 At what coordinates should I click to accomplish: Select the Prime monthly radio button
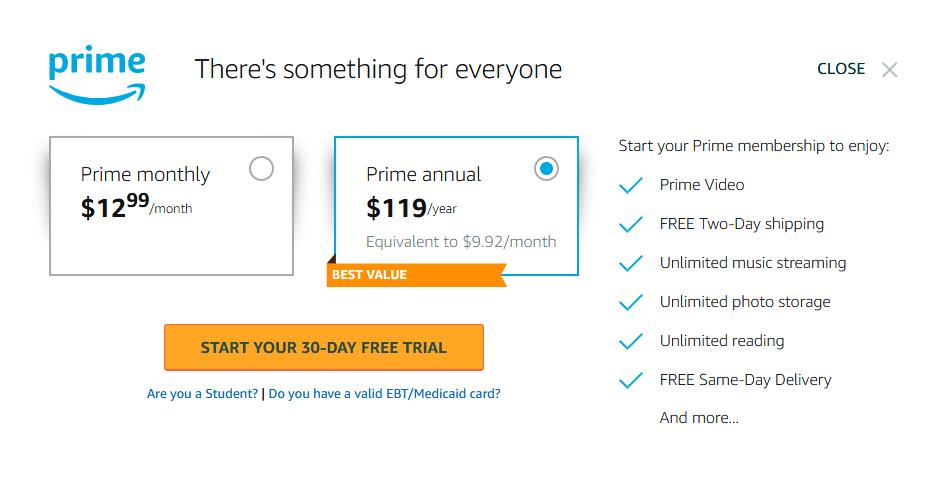261,169
